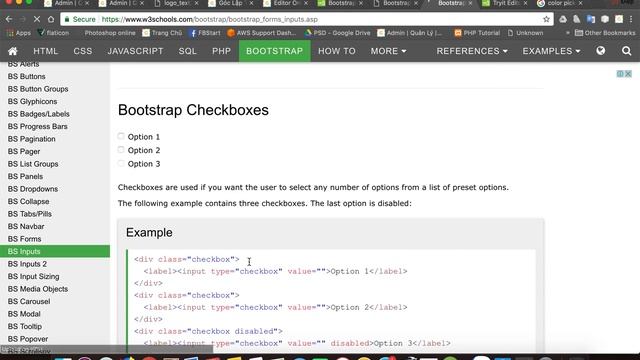This screenshot has height=360, width=640.
Task: Open the search magnifier icon
Action: point(627,51)
